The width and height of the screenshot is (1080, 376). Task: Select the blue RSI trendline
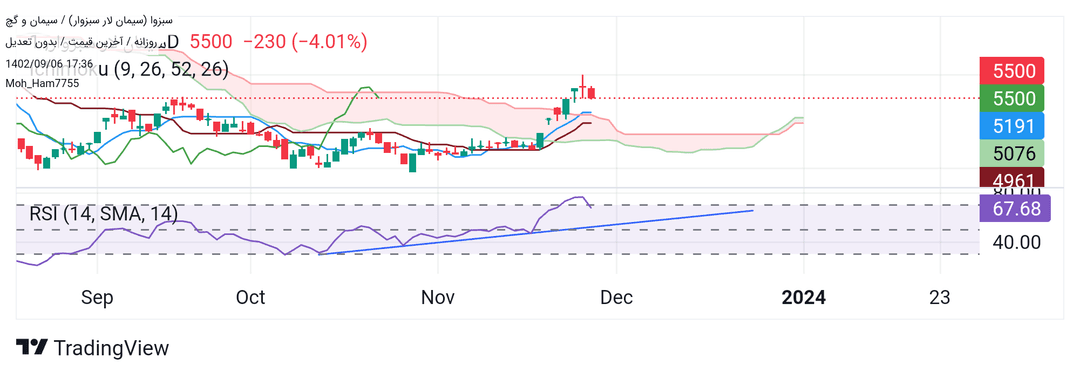[535, 232]
